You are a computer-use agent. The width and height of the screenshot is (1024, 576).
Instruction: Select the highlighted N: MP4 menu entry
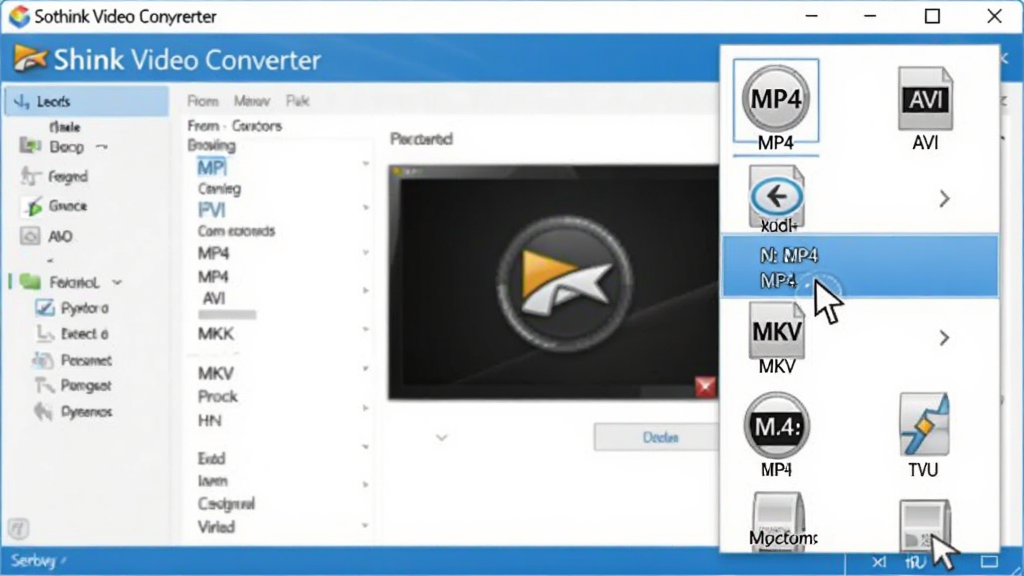pos(859,267)
